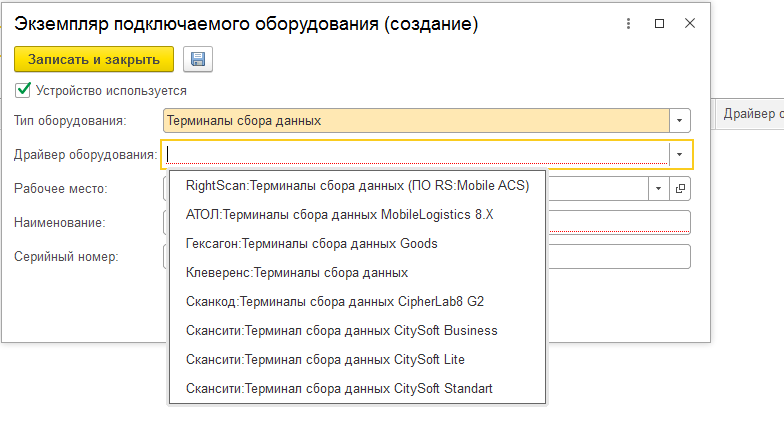Select Сканкод CipherLab8 G2 driver
This screenshot has width=784, height=427.
click(358, 302)
